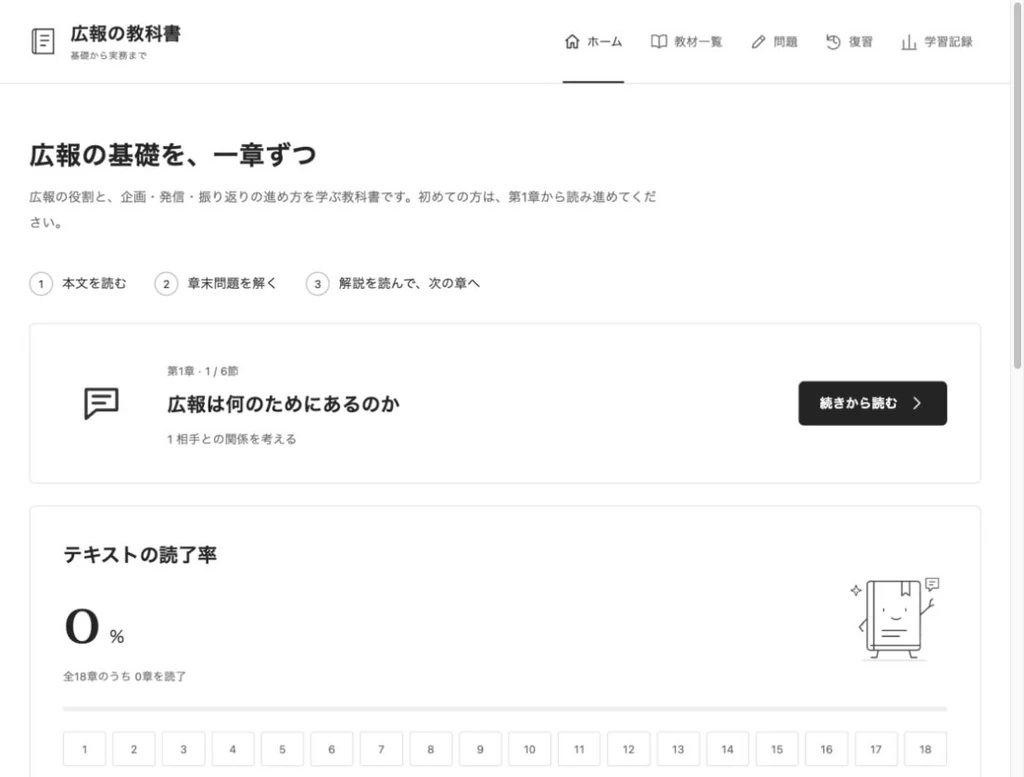Open the 教材一覧 tab

coord(686,42)
